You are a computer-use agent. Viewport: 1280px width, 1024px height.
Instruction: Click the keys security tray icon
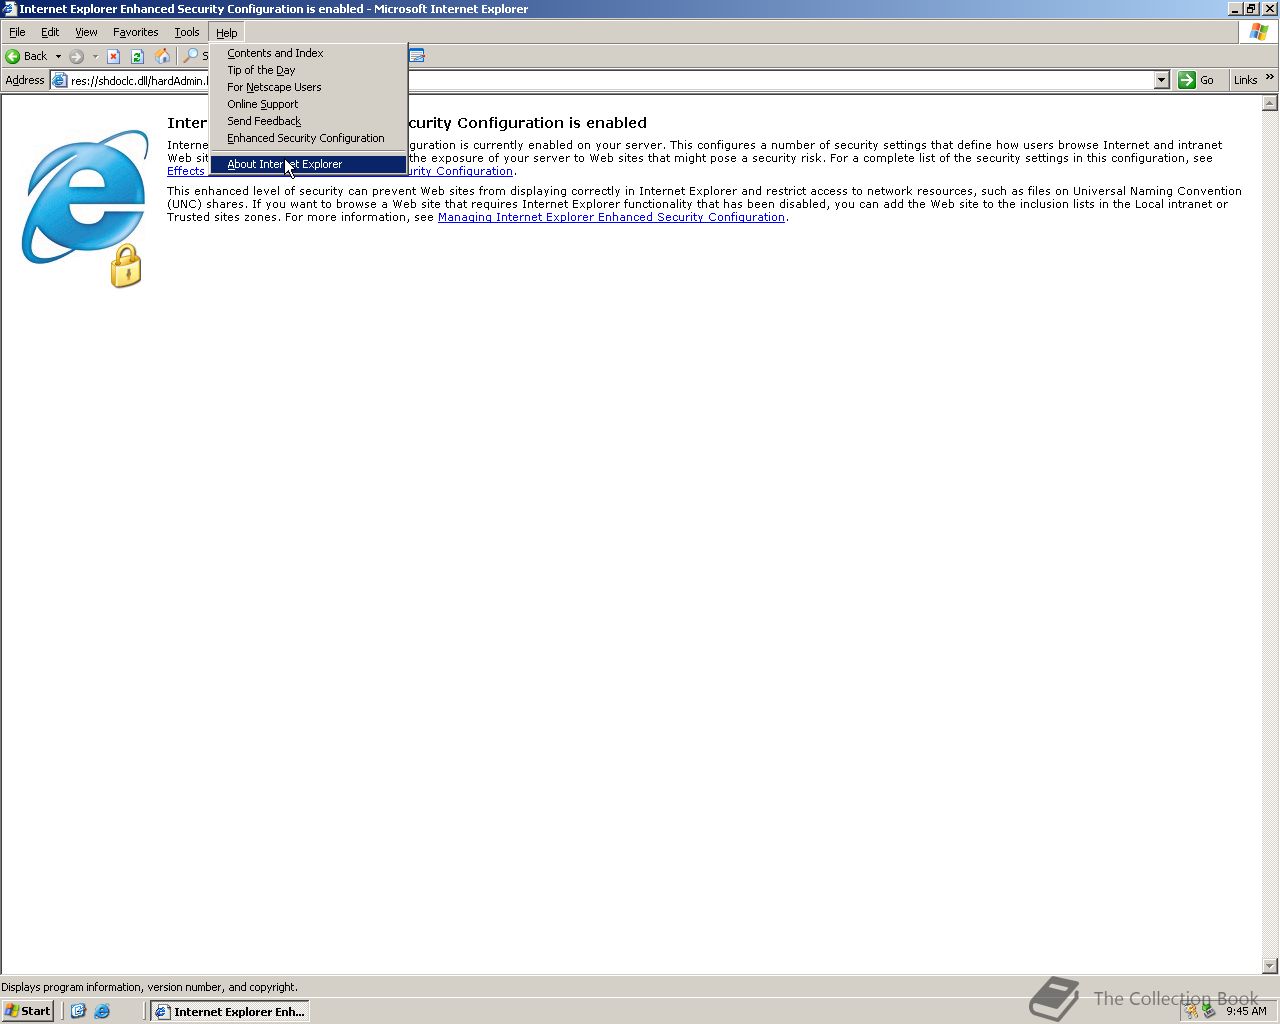click(x=1191, y=1011)
